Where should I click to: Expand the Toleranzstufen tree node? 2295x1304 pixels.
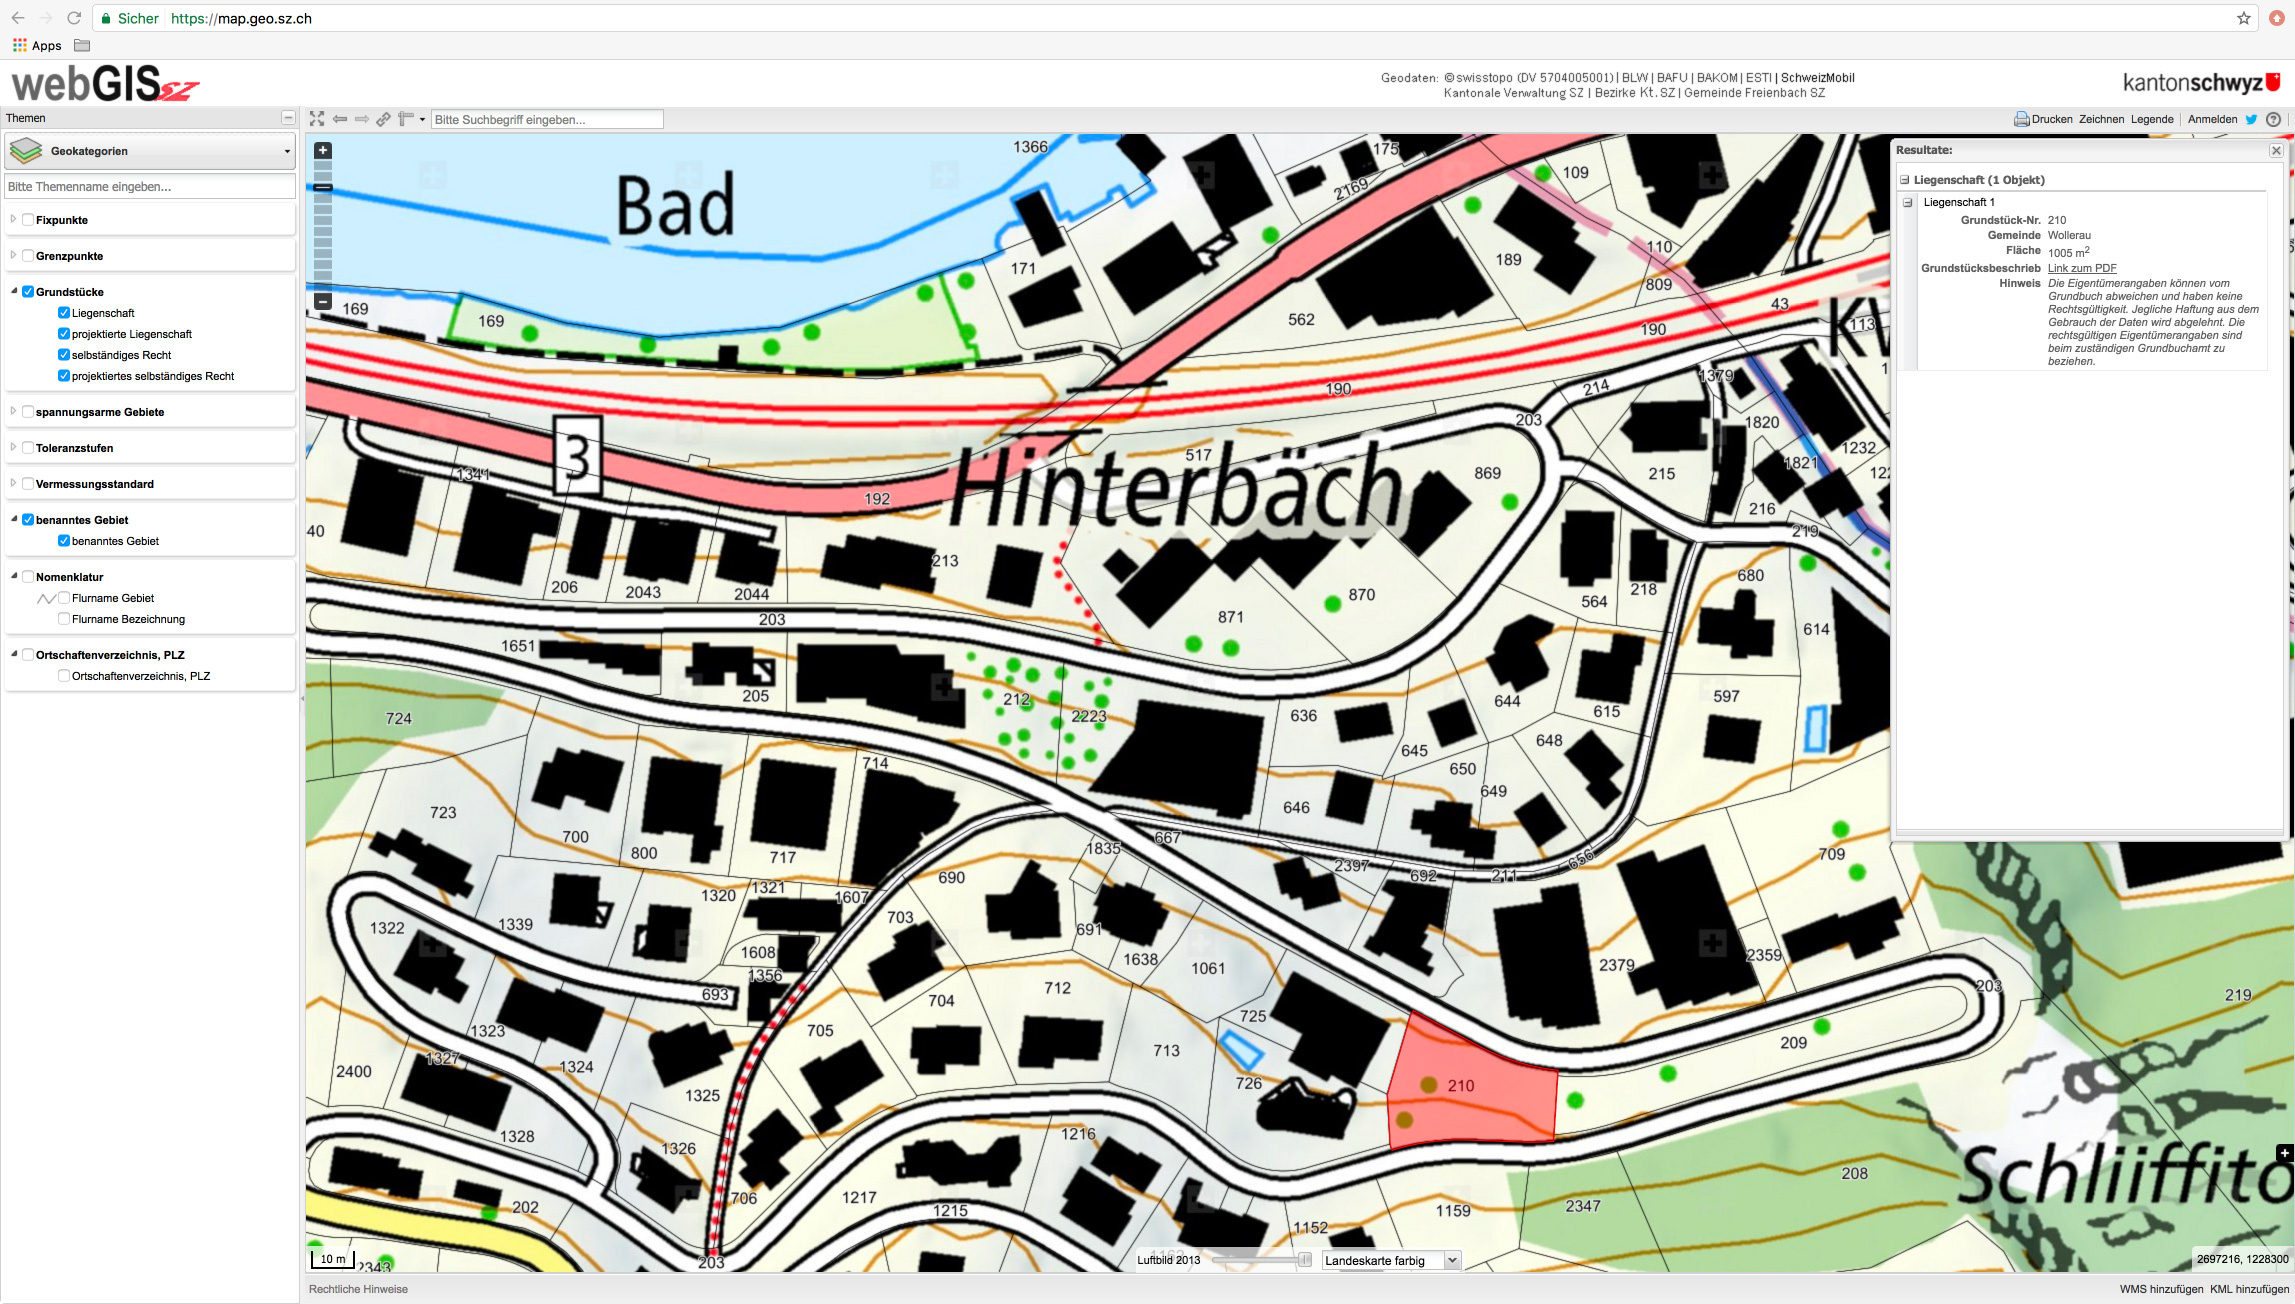click(x=13, y=448)
